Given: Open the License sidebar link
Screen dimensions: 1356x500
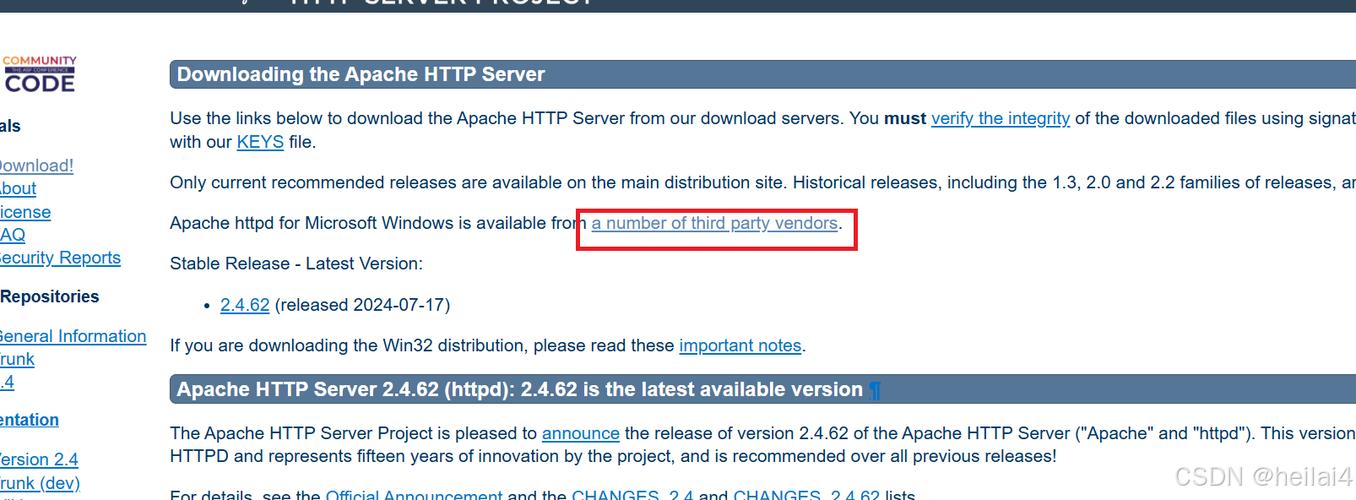Looking at the screenshot, I should pyautogui.click(x=25, y=212).
